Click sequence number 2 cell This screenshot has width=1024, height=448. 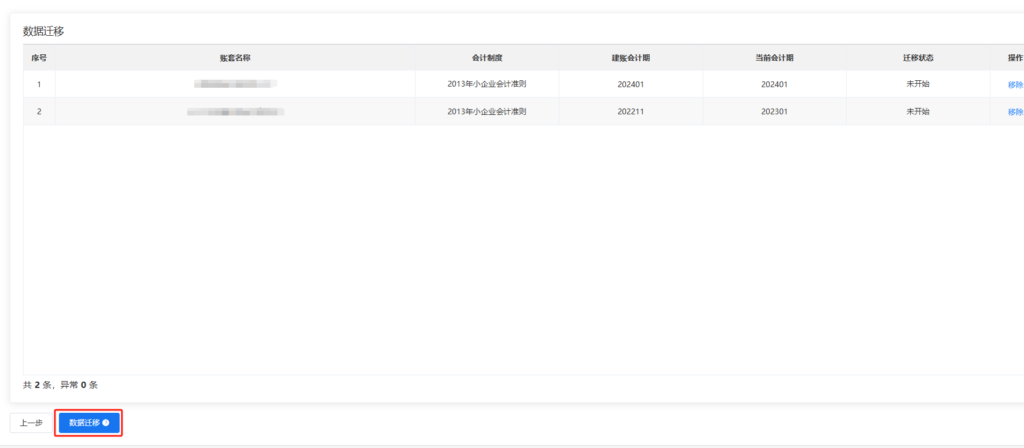point(39,112)
